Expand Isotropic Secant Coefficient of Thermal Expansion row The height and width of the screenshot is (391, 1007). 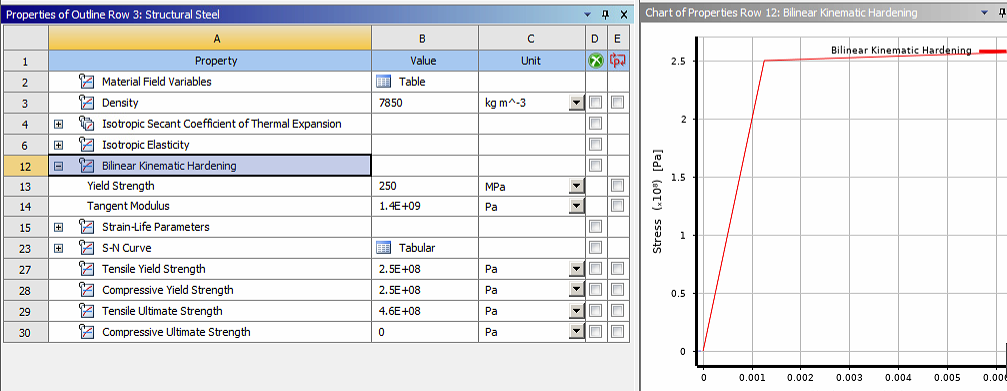click(x=59, y=124)
